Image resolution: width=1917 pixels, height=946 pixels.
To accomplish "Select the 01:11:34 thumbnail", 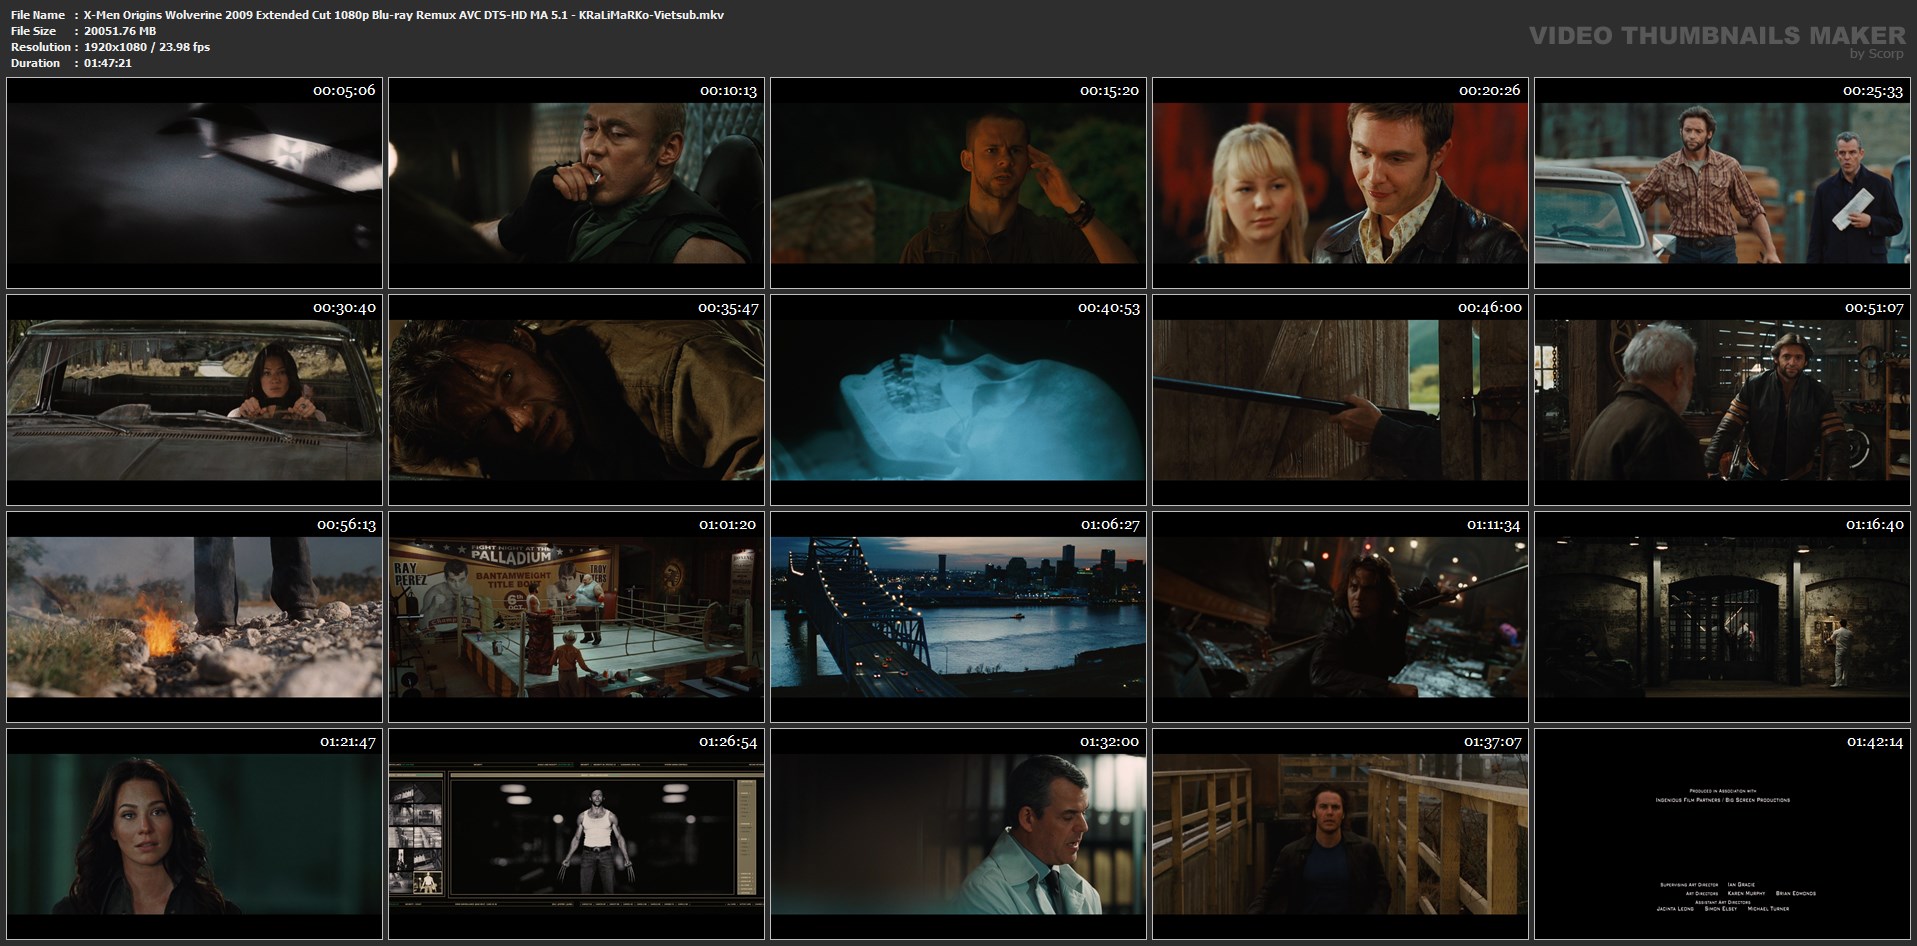I will tap(1340, 617).
